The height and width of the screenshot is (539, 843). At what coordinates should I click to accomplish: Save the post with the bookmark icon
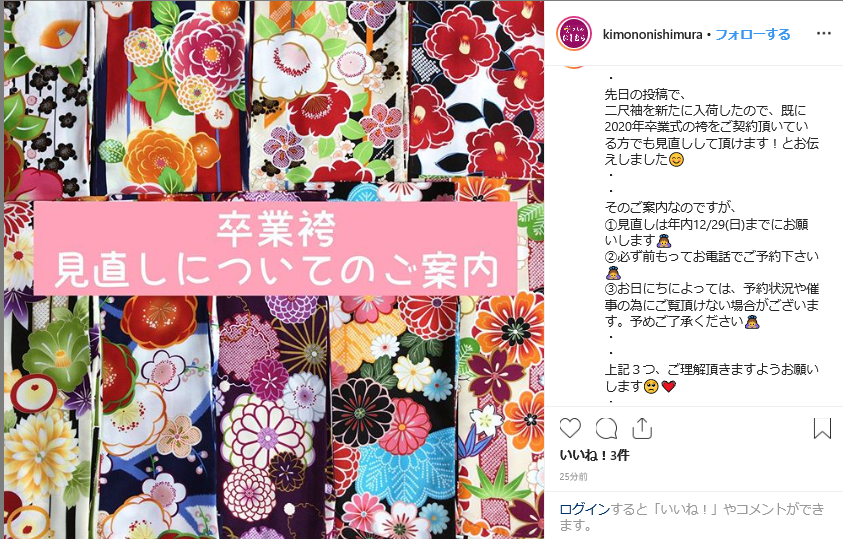tap(822, 428)
